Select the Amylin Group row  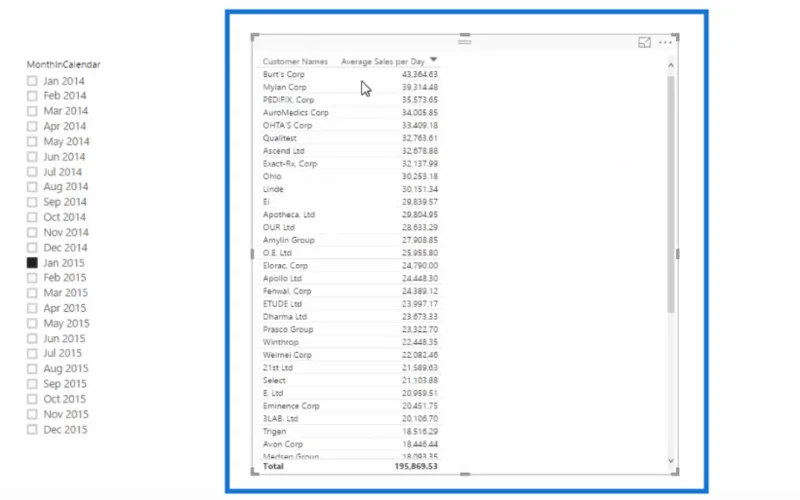tap(350, 240)
